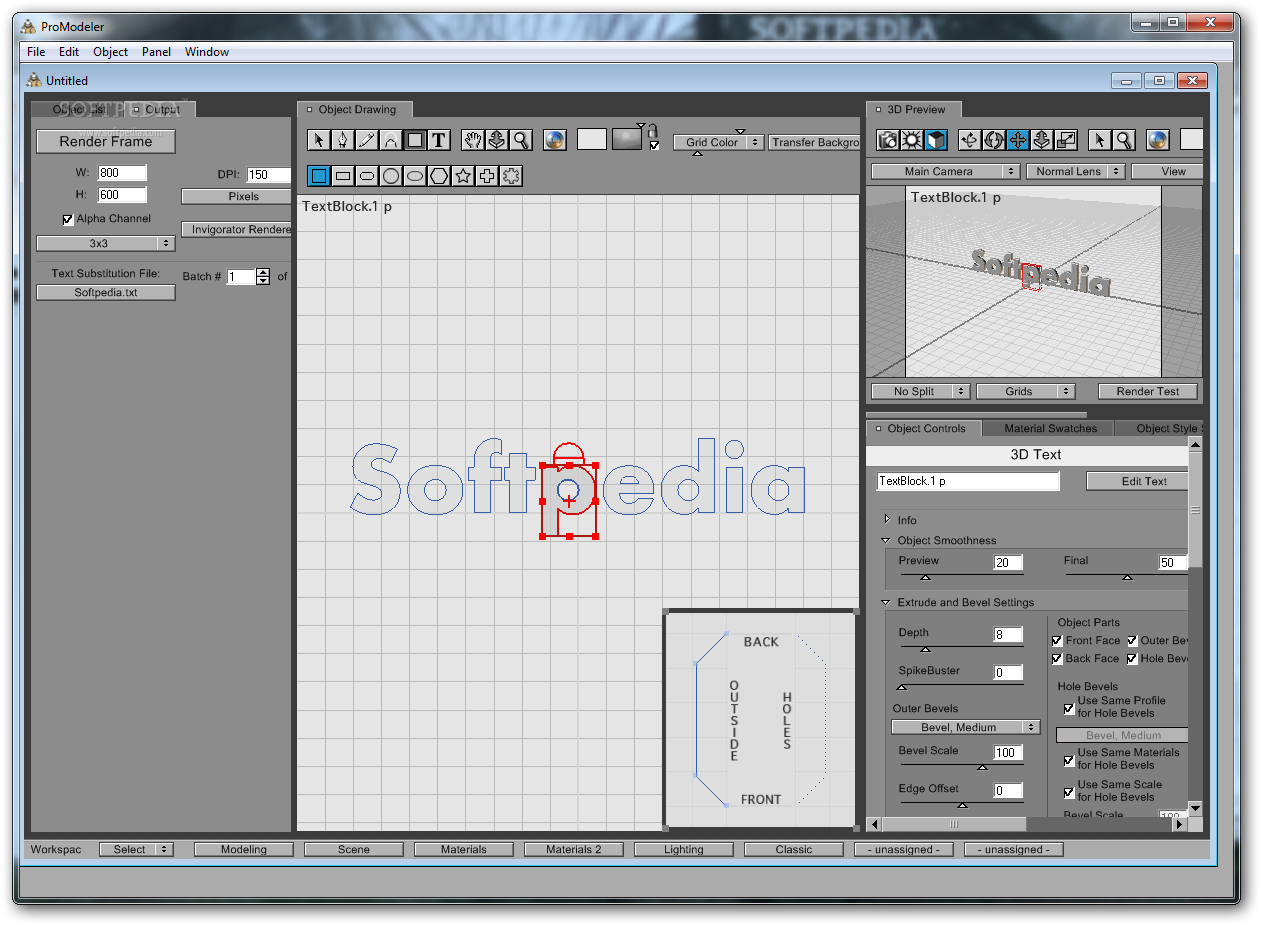This screenshot has width=1261, height=925.
Task: Select the magnifier zoom tool in Object Drawing
Action: (521, 140)
